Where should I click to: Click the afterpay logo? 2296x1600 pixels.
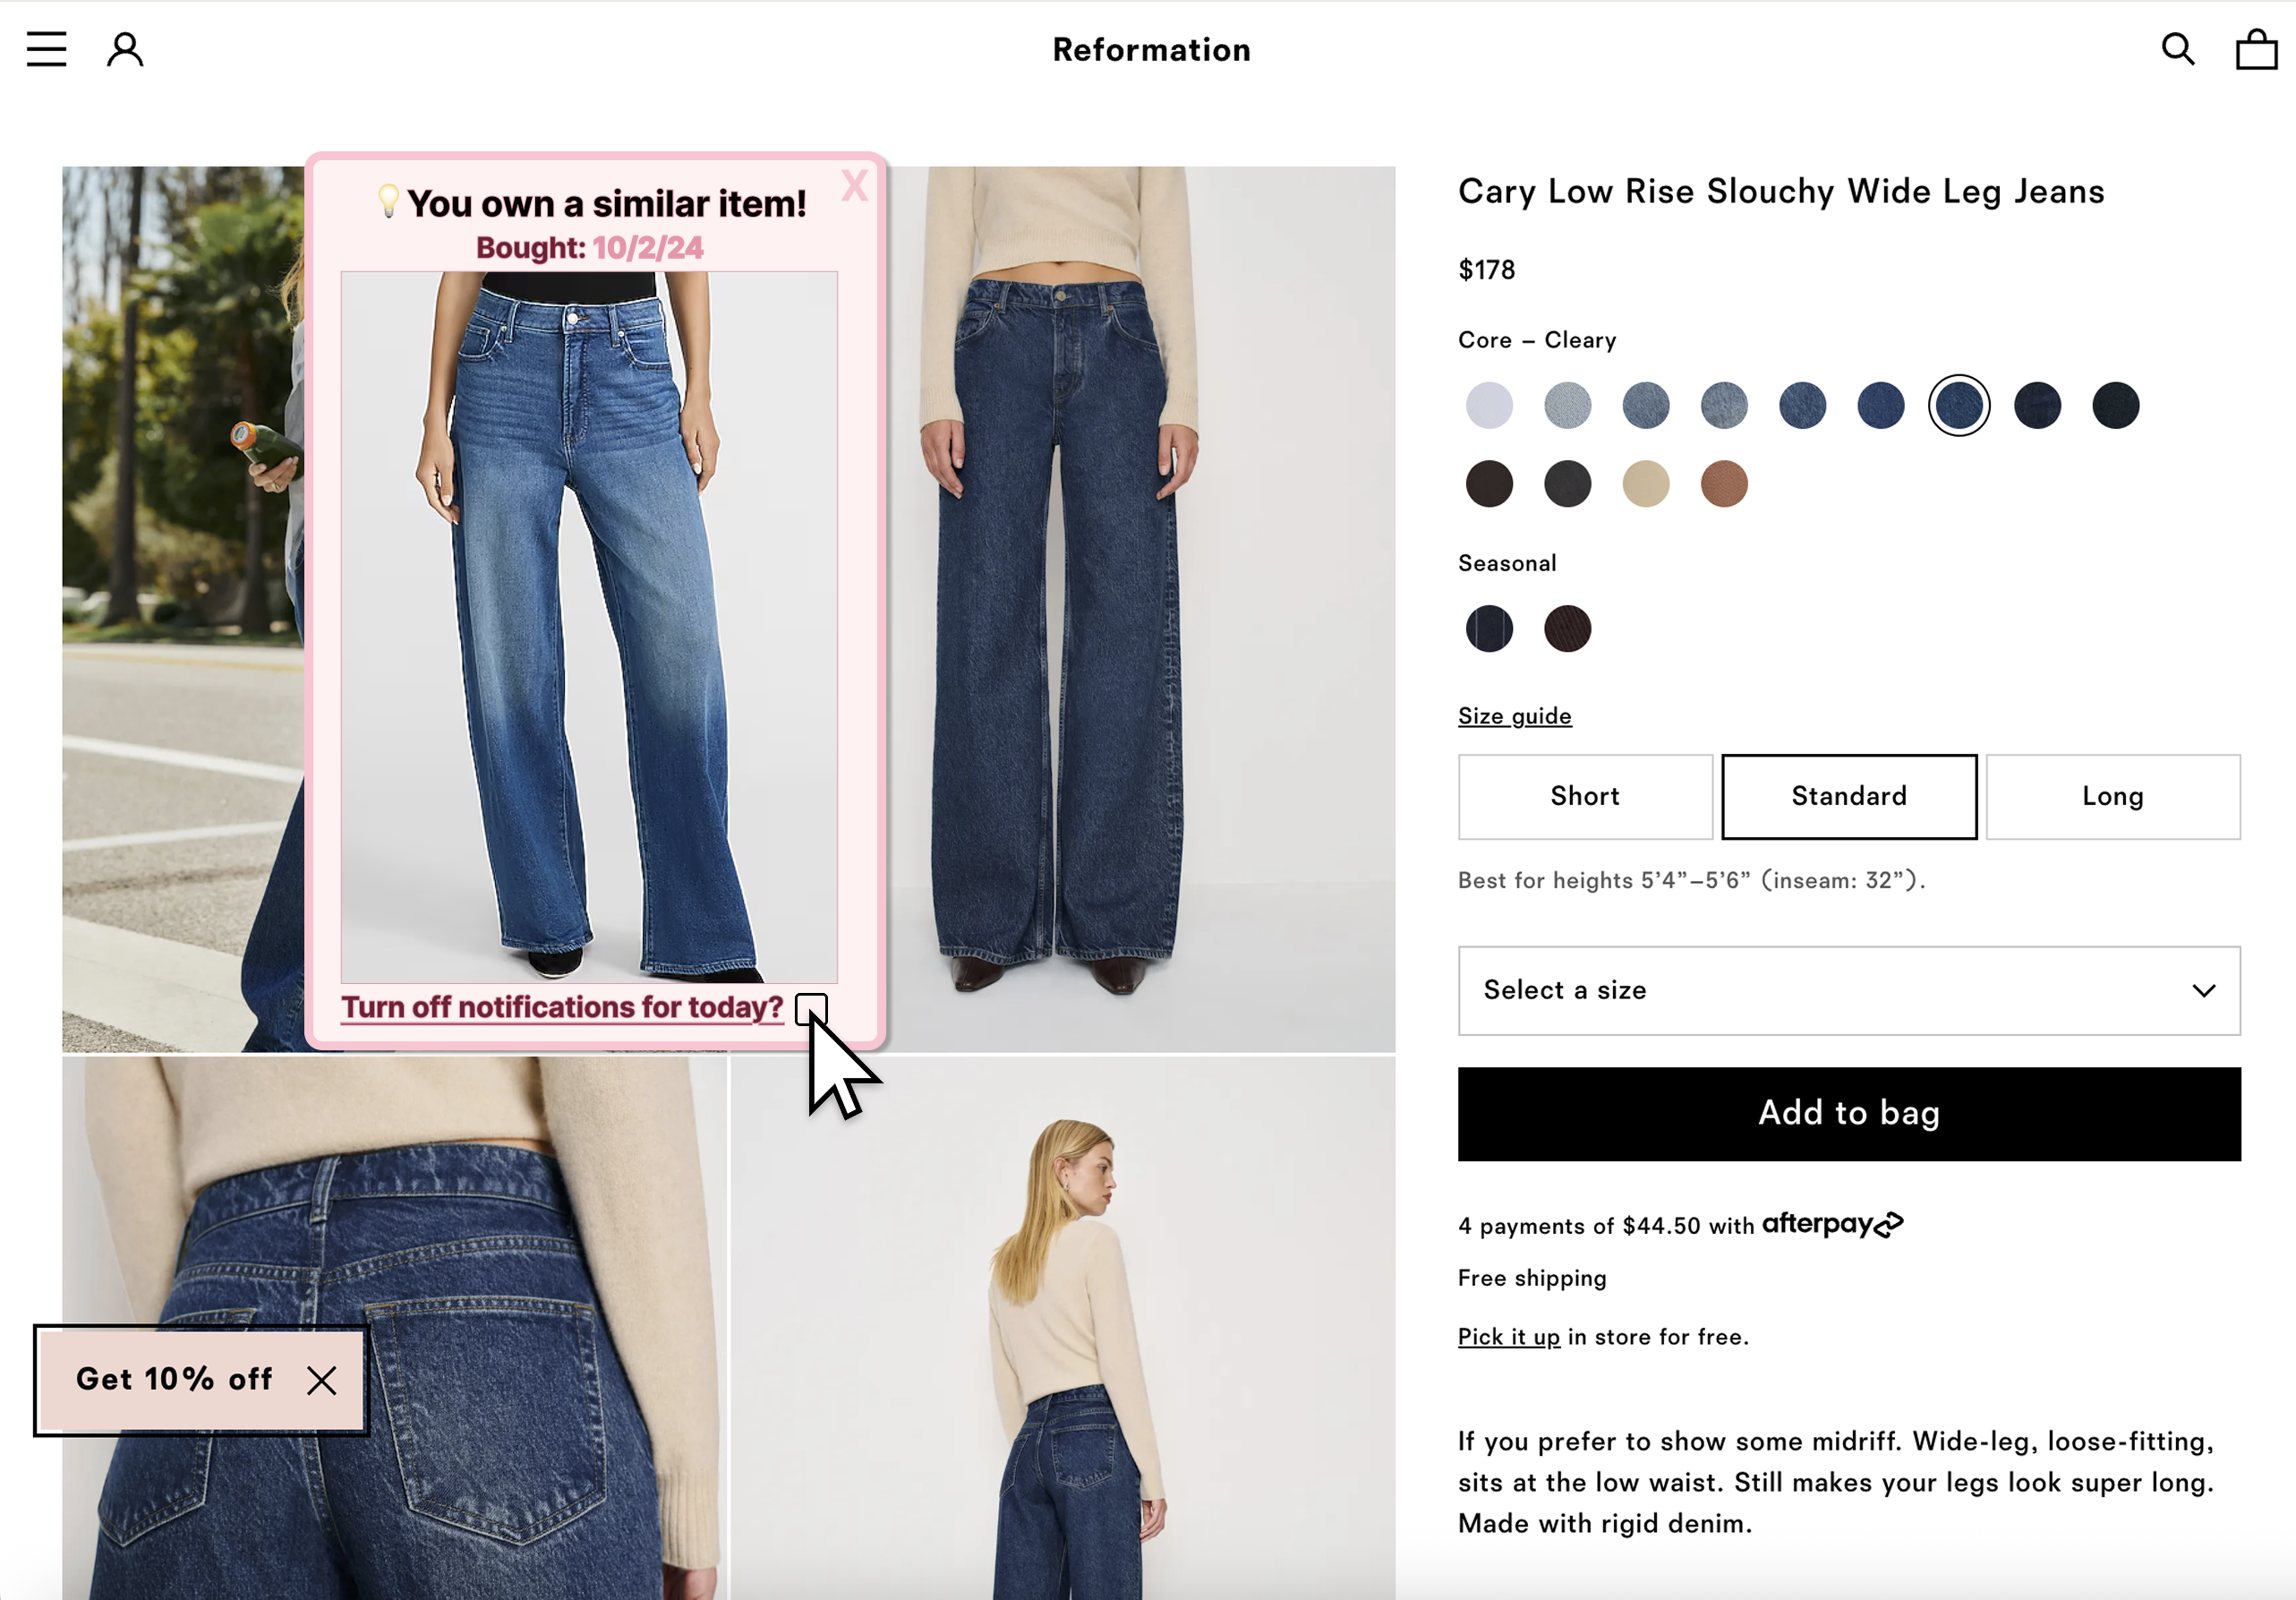[1833, 1225]
